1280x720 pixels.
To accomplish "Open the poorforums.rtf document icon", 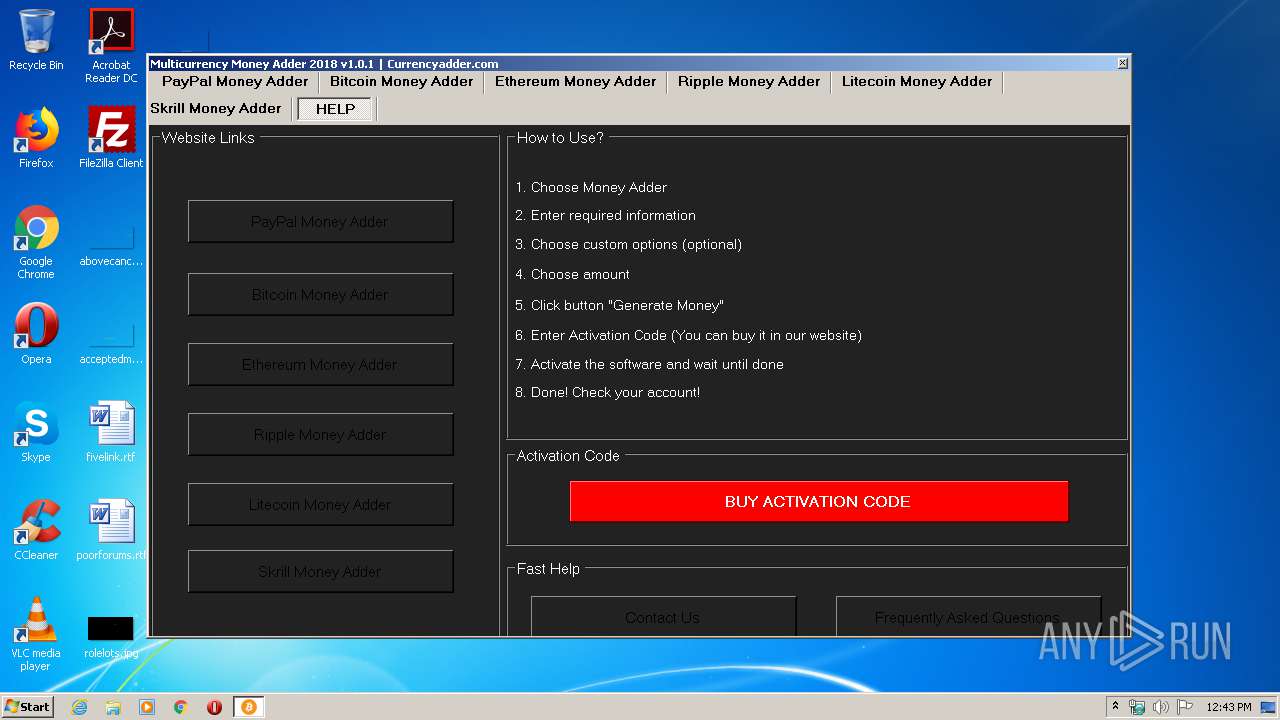I will point(111,530).
